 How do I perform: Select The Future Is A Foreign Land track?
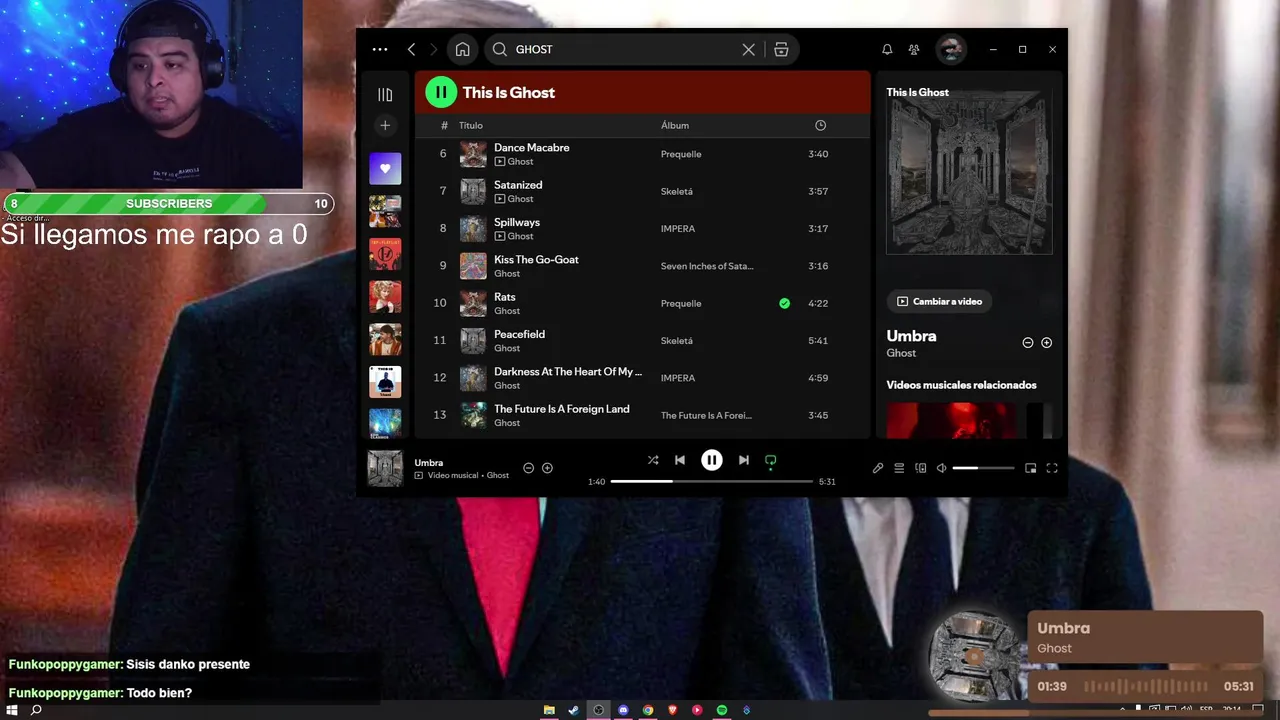[562, 409]
